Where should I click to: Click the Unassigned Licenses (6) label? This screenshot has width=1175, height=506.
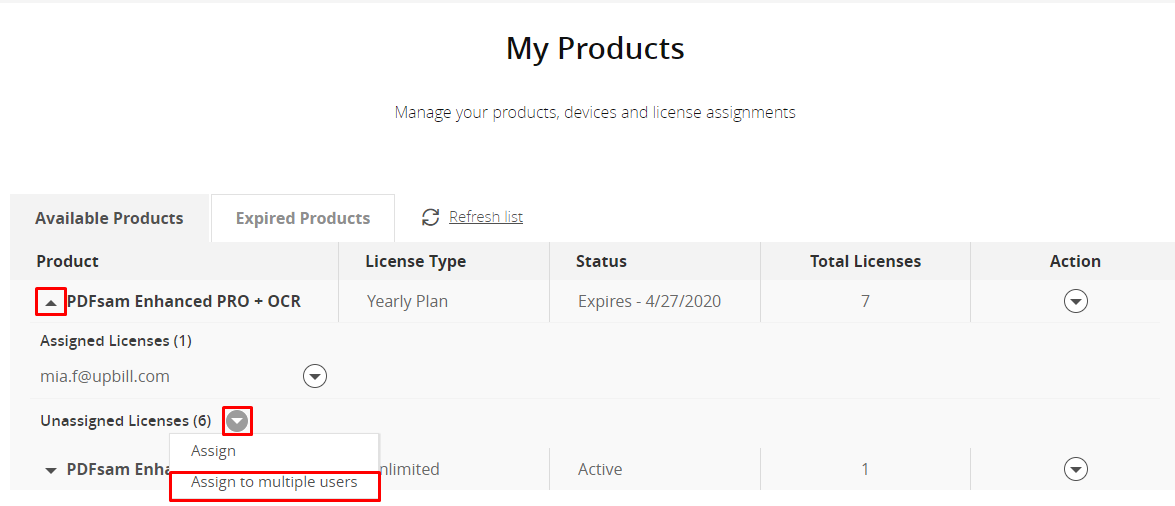pyautogui.click(x=126, y=421)
